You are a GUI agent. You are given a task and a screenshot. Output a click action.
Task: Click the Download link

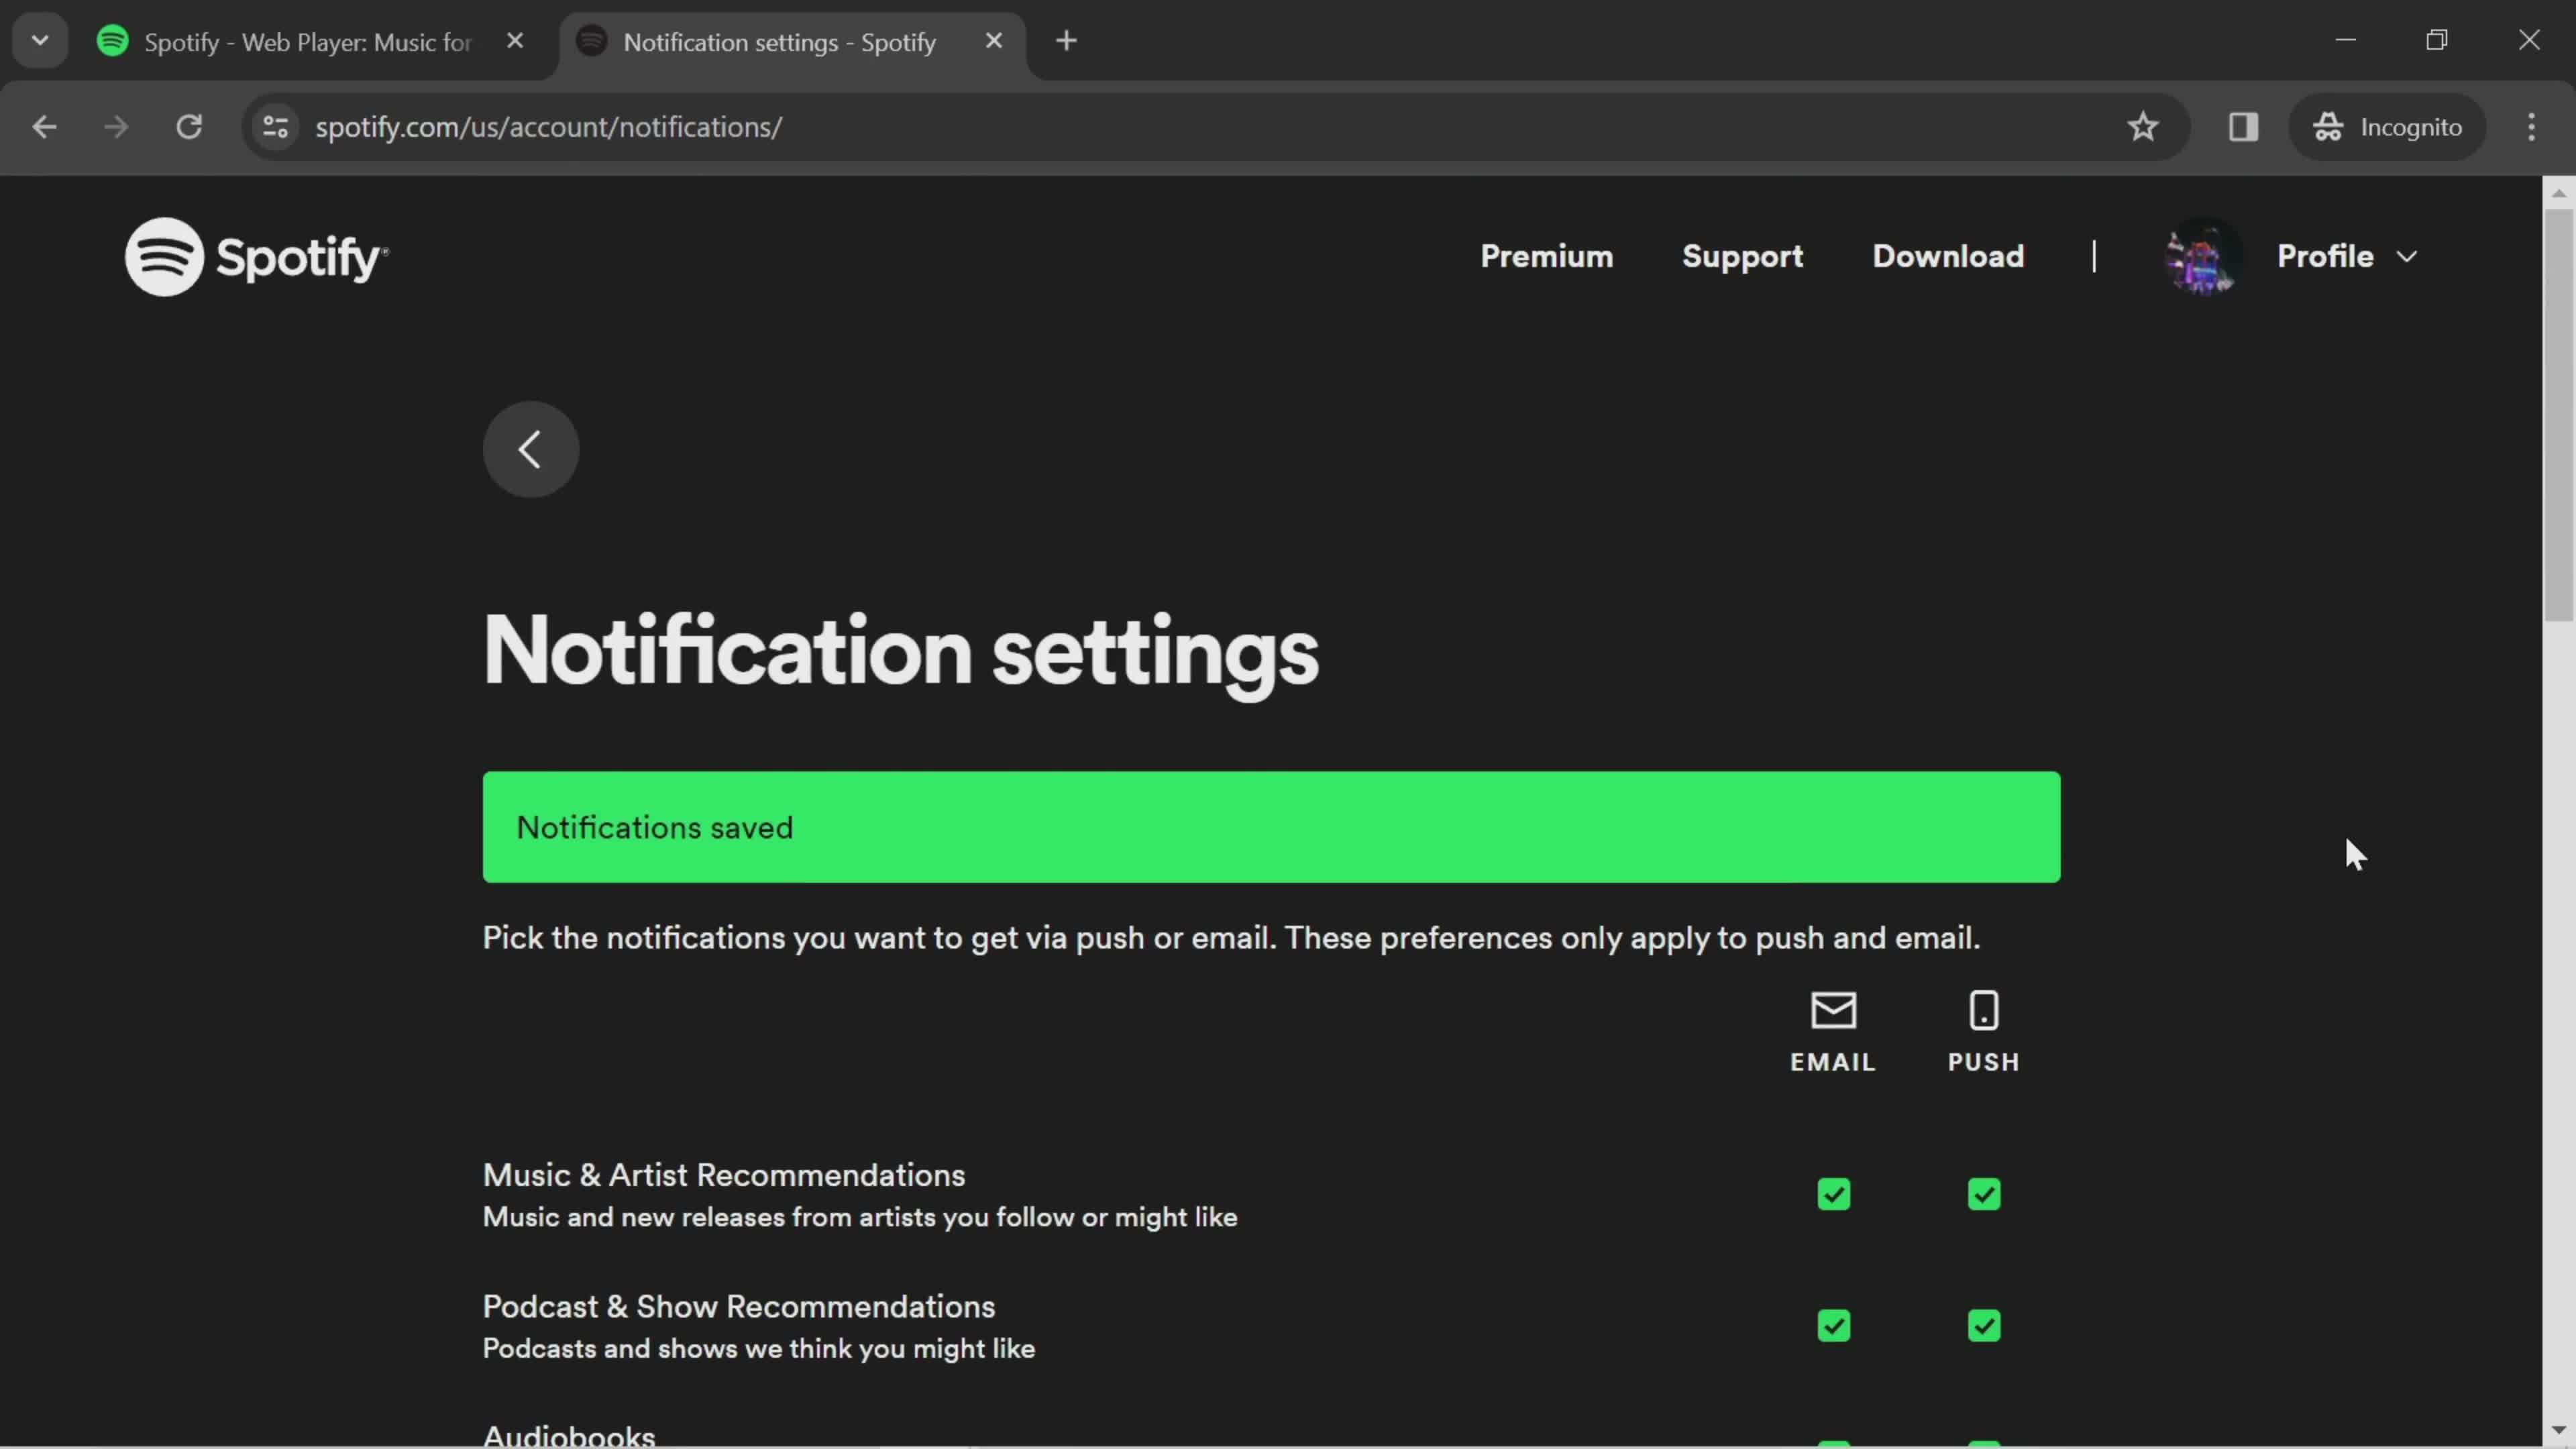[1948, 255]
